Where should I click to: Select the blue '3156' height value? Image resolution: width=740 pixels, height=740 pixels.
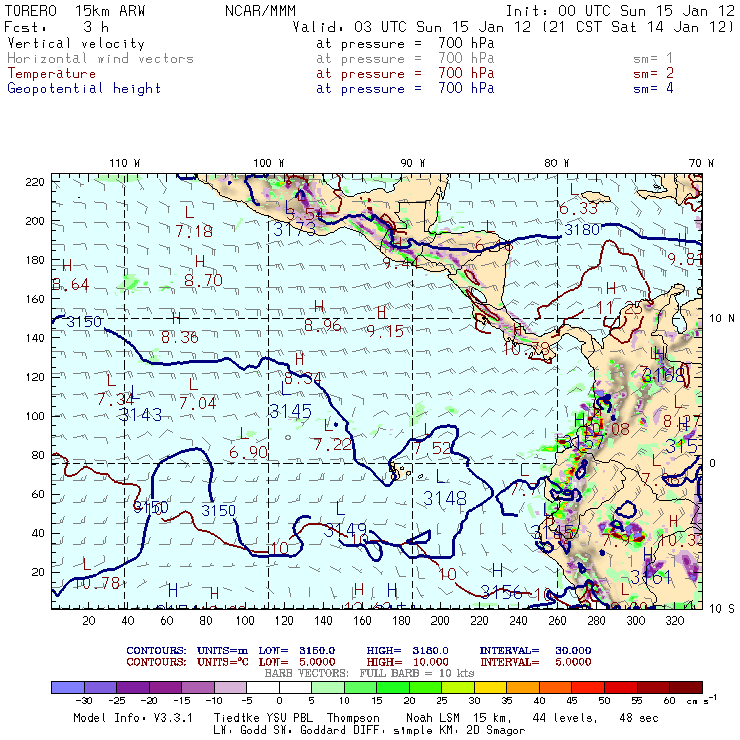coord(501,592)
